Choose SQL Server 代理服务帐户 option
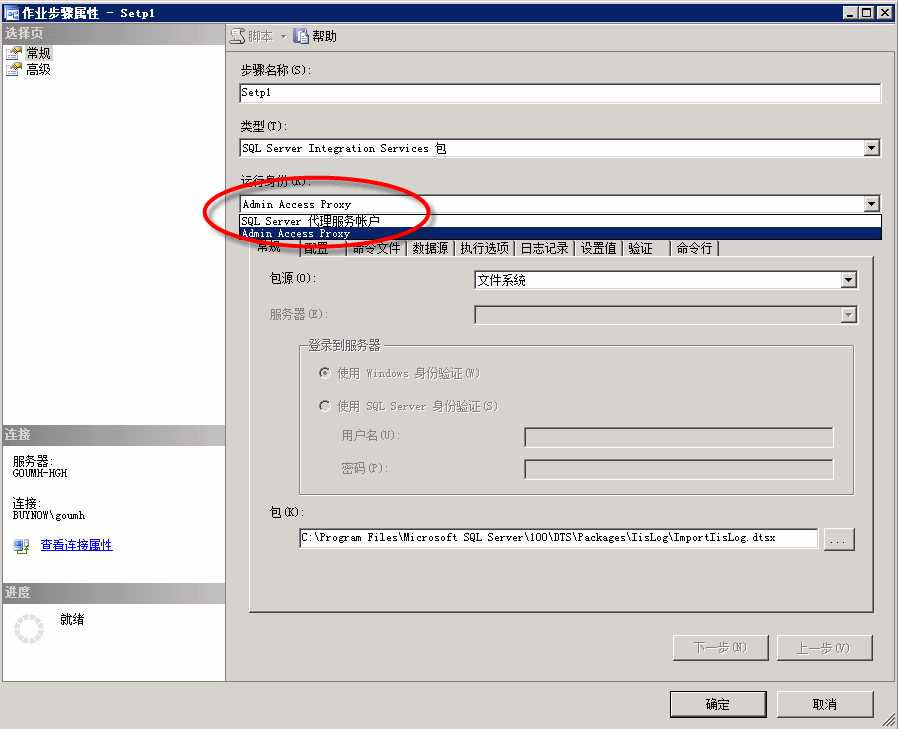Viewport: 898px width, 729px height. [560, 221]
